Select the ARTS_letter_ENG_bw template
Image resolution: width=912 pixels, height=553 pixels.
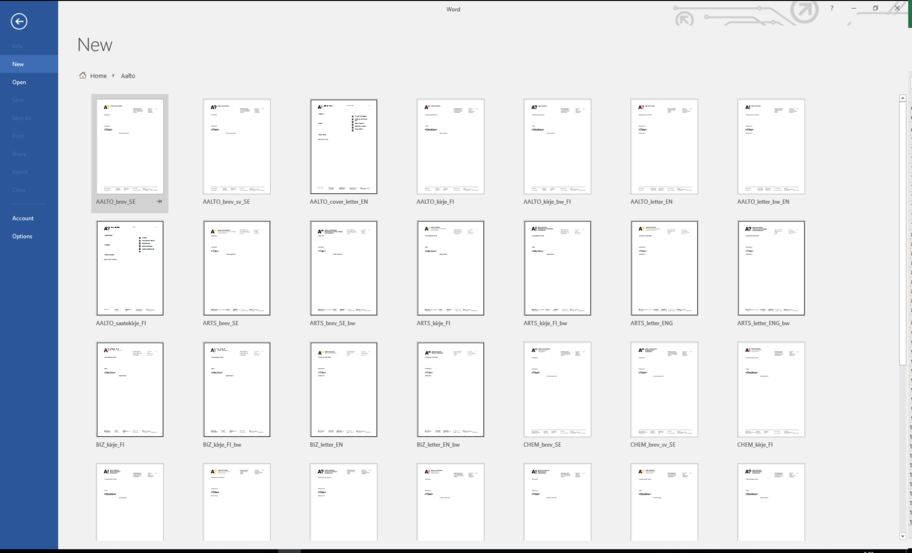[x=771, y=268]
